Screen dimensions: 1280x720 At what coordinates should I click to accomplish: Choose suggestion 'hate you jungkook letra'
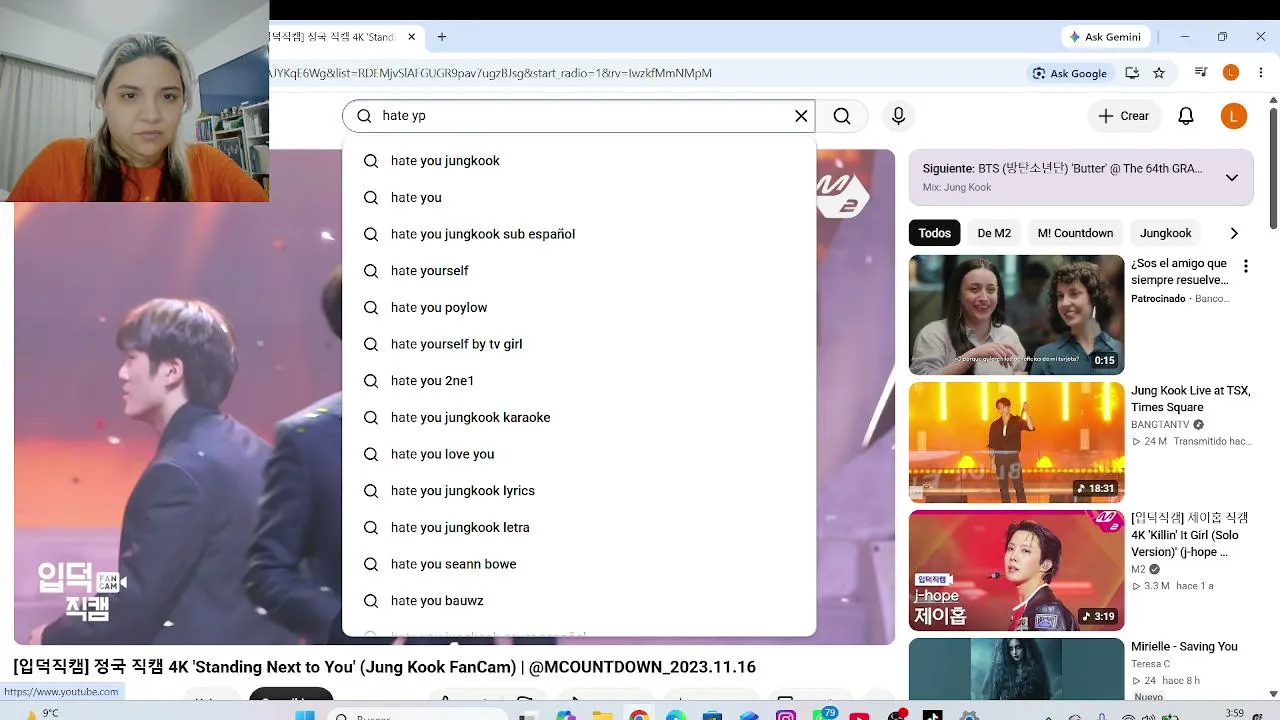click(x=579, y=528)
